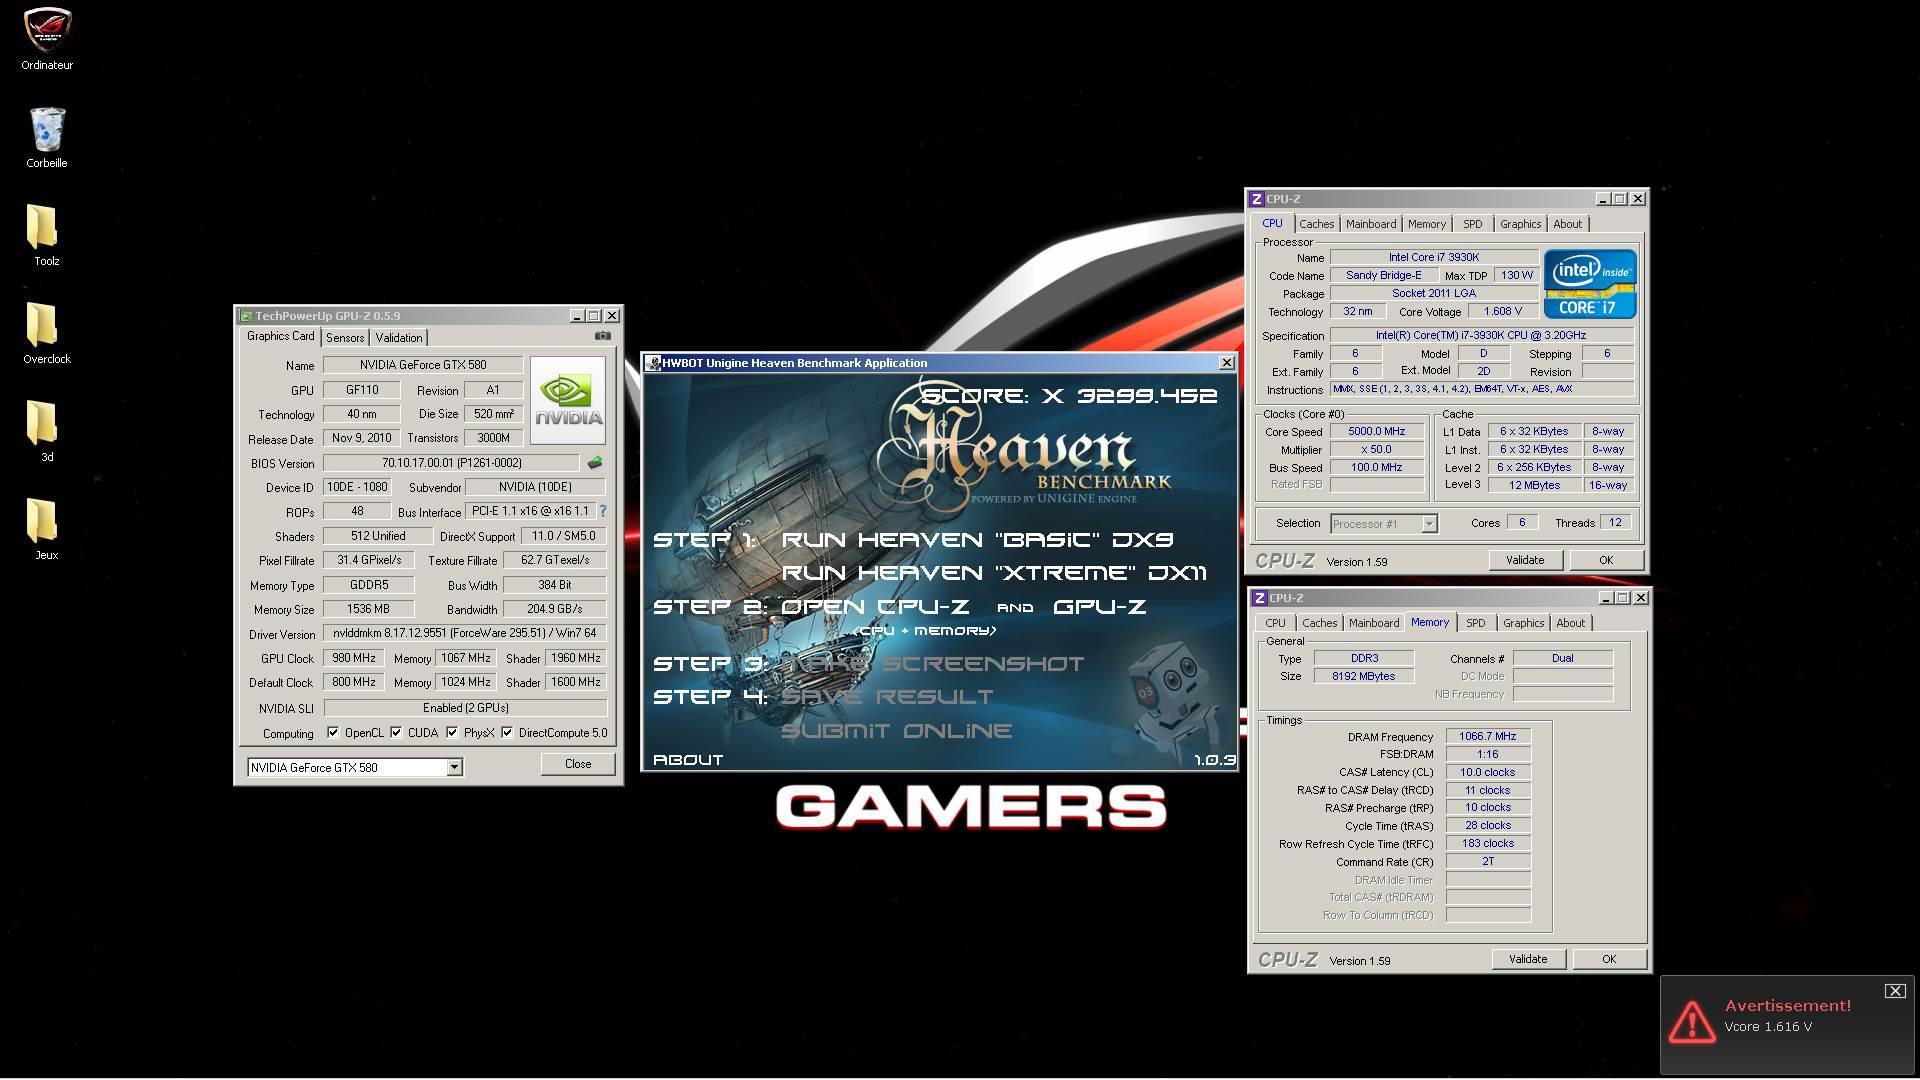Switch to the Validation tab in GPU-Z
The width and height of the screenshot is (1920, 1080).
pyautogui.click(x=399, y=338)
